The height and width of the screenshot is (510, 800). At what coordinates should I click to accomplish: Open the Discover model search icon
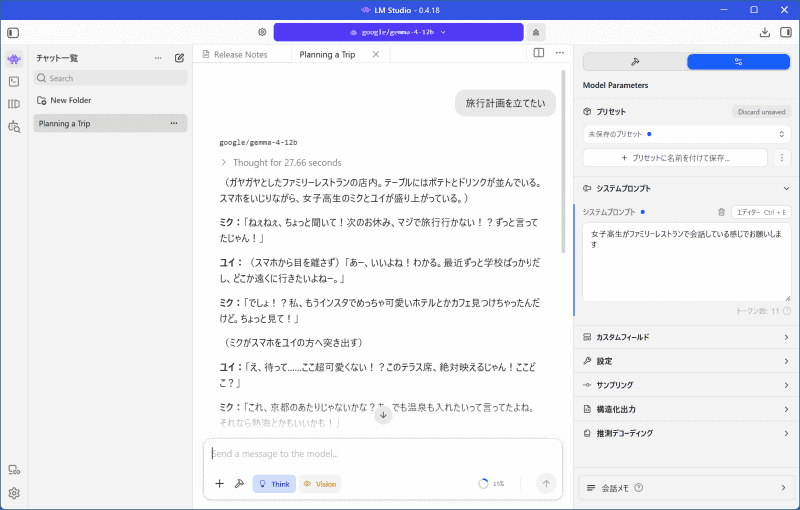click(x=14, y=127)
